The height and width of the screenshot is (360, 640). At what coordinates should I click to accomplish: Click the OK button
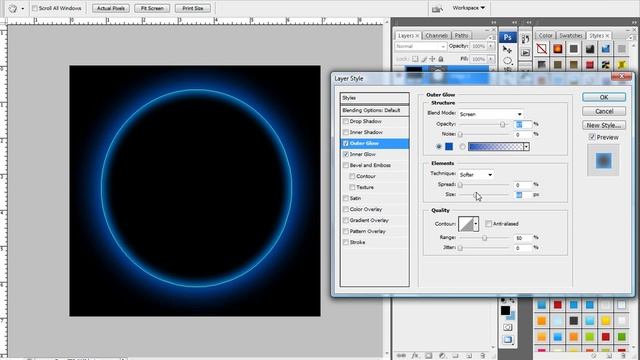coord(604,97)
